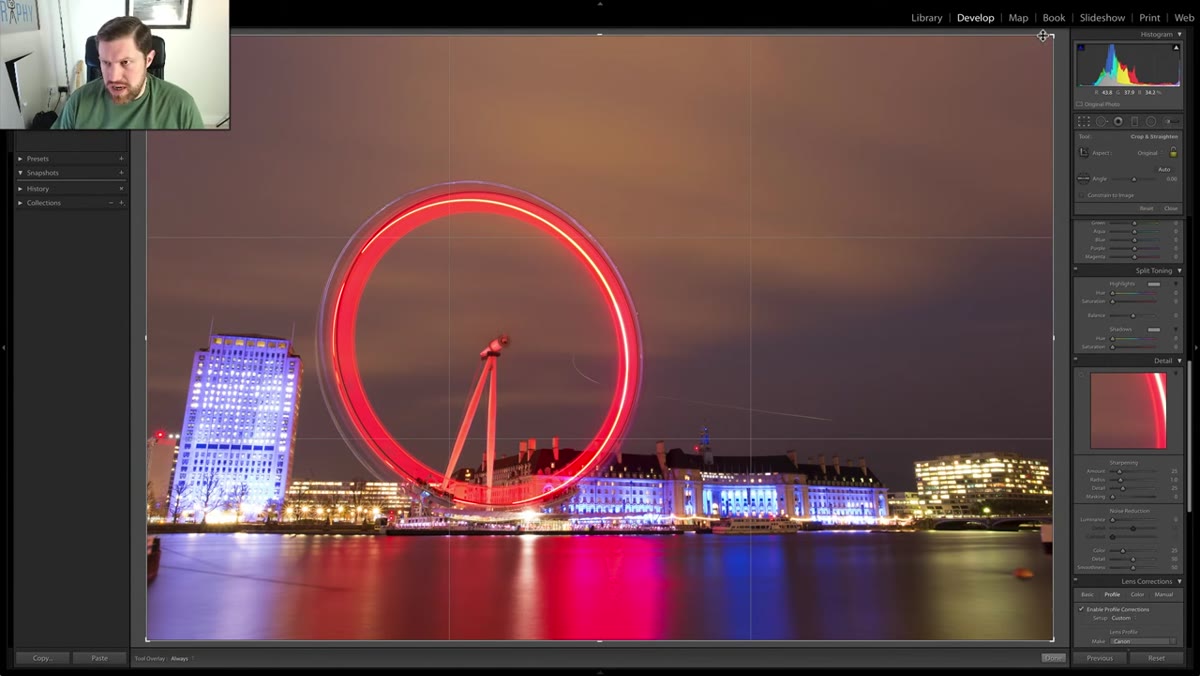
Task: Add new collection with plus icon
Action: 121,202
